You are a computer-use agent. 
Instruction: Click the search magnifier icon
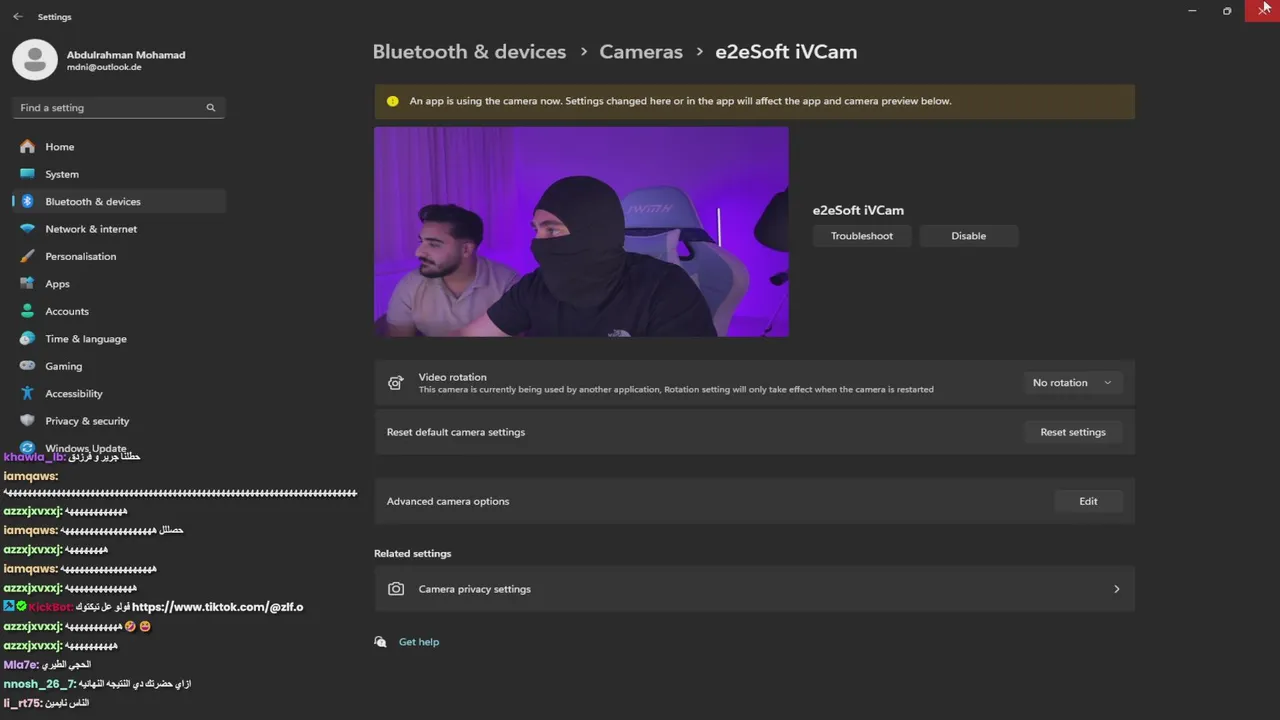(x=211, y=108)
